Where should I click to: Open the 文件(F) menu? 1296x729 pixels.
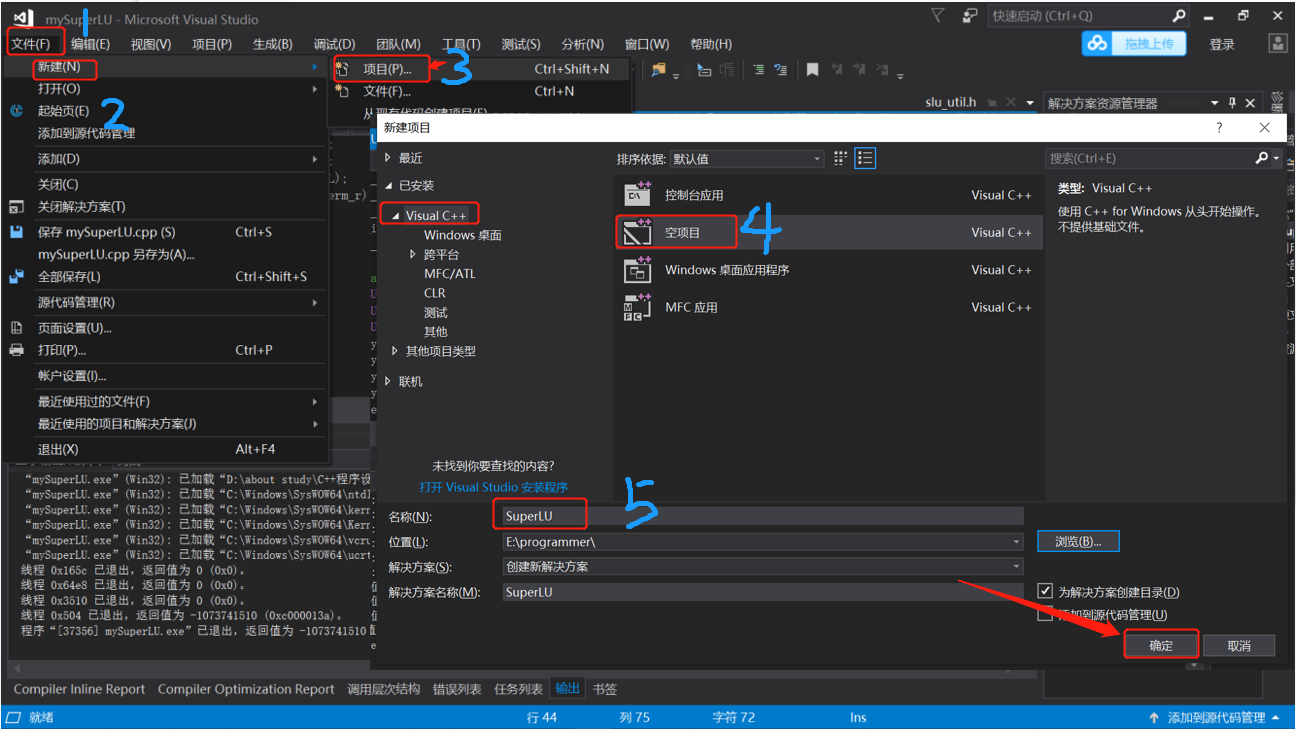coord(31,44)
